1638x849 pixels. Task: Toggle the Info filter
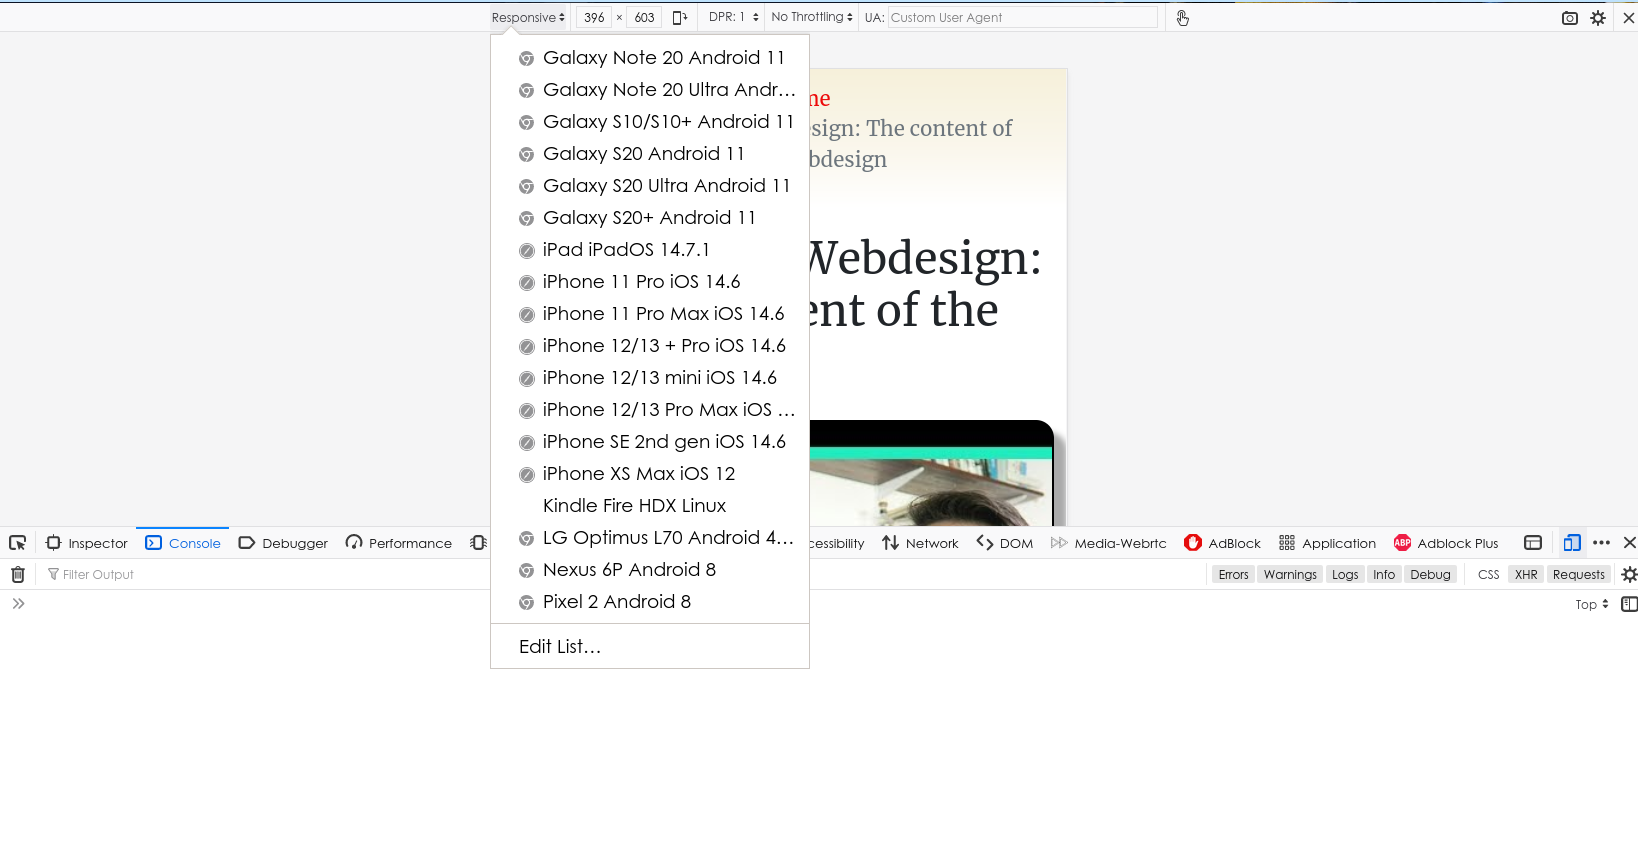[1384, 574]
